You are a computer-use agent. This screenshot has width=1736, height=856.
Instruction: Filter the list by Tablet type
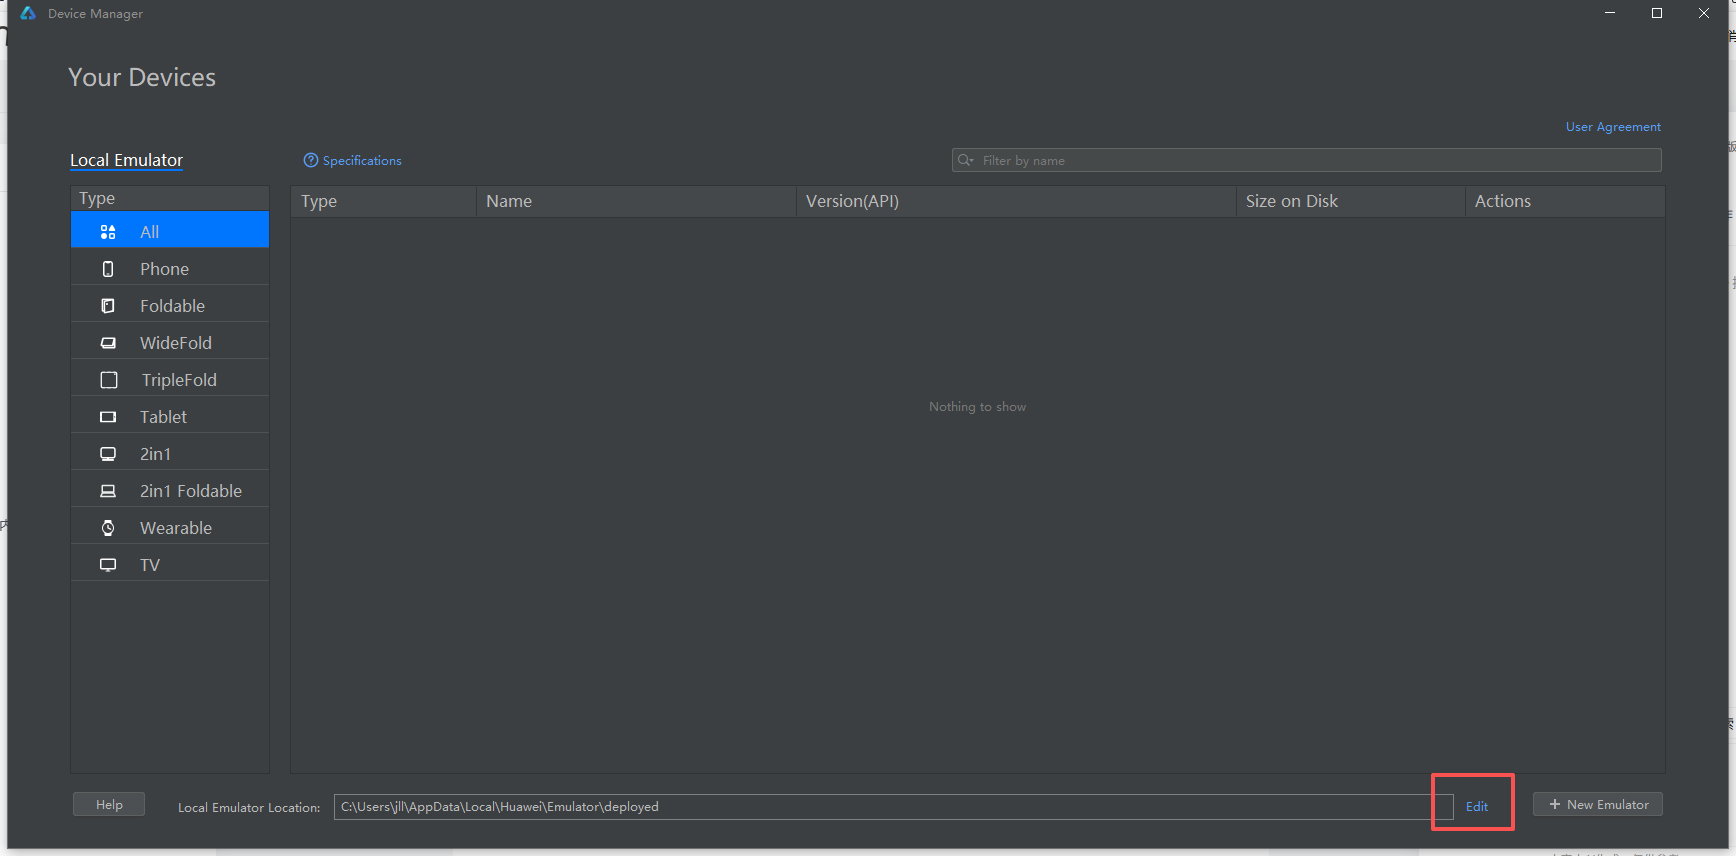click(170, 417)
